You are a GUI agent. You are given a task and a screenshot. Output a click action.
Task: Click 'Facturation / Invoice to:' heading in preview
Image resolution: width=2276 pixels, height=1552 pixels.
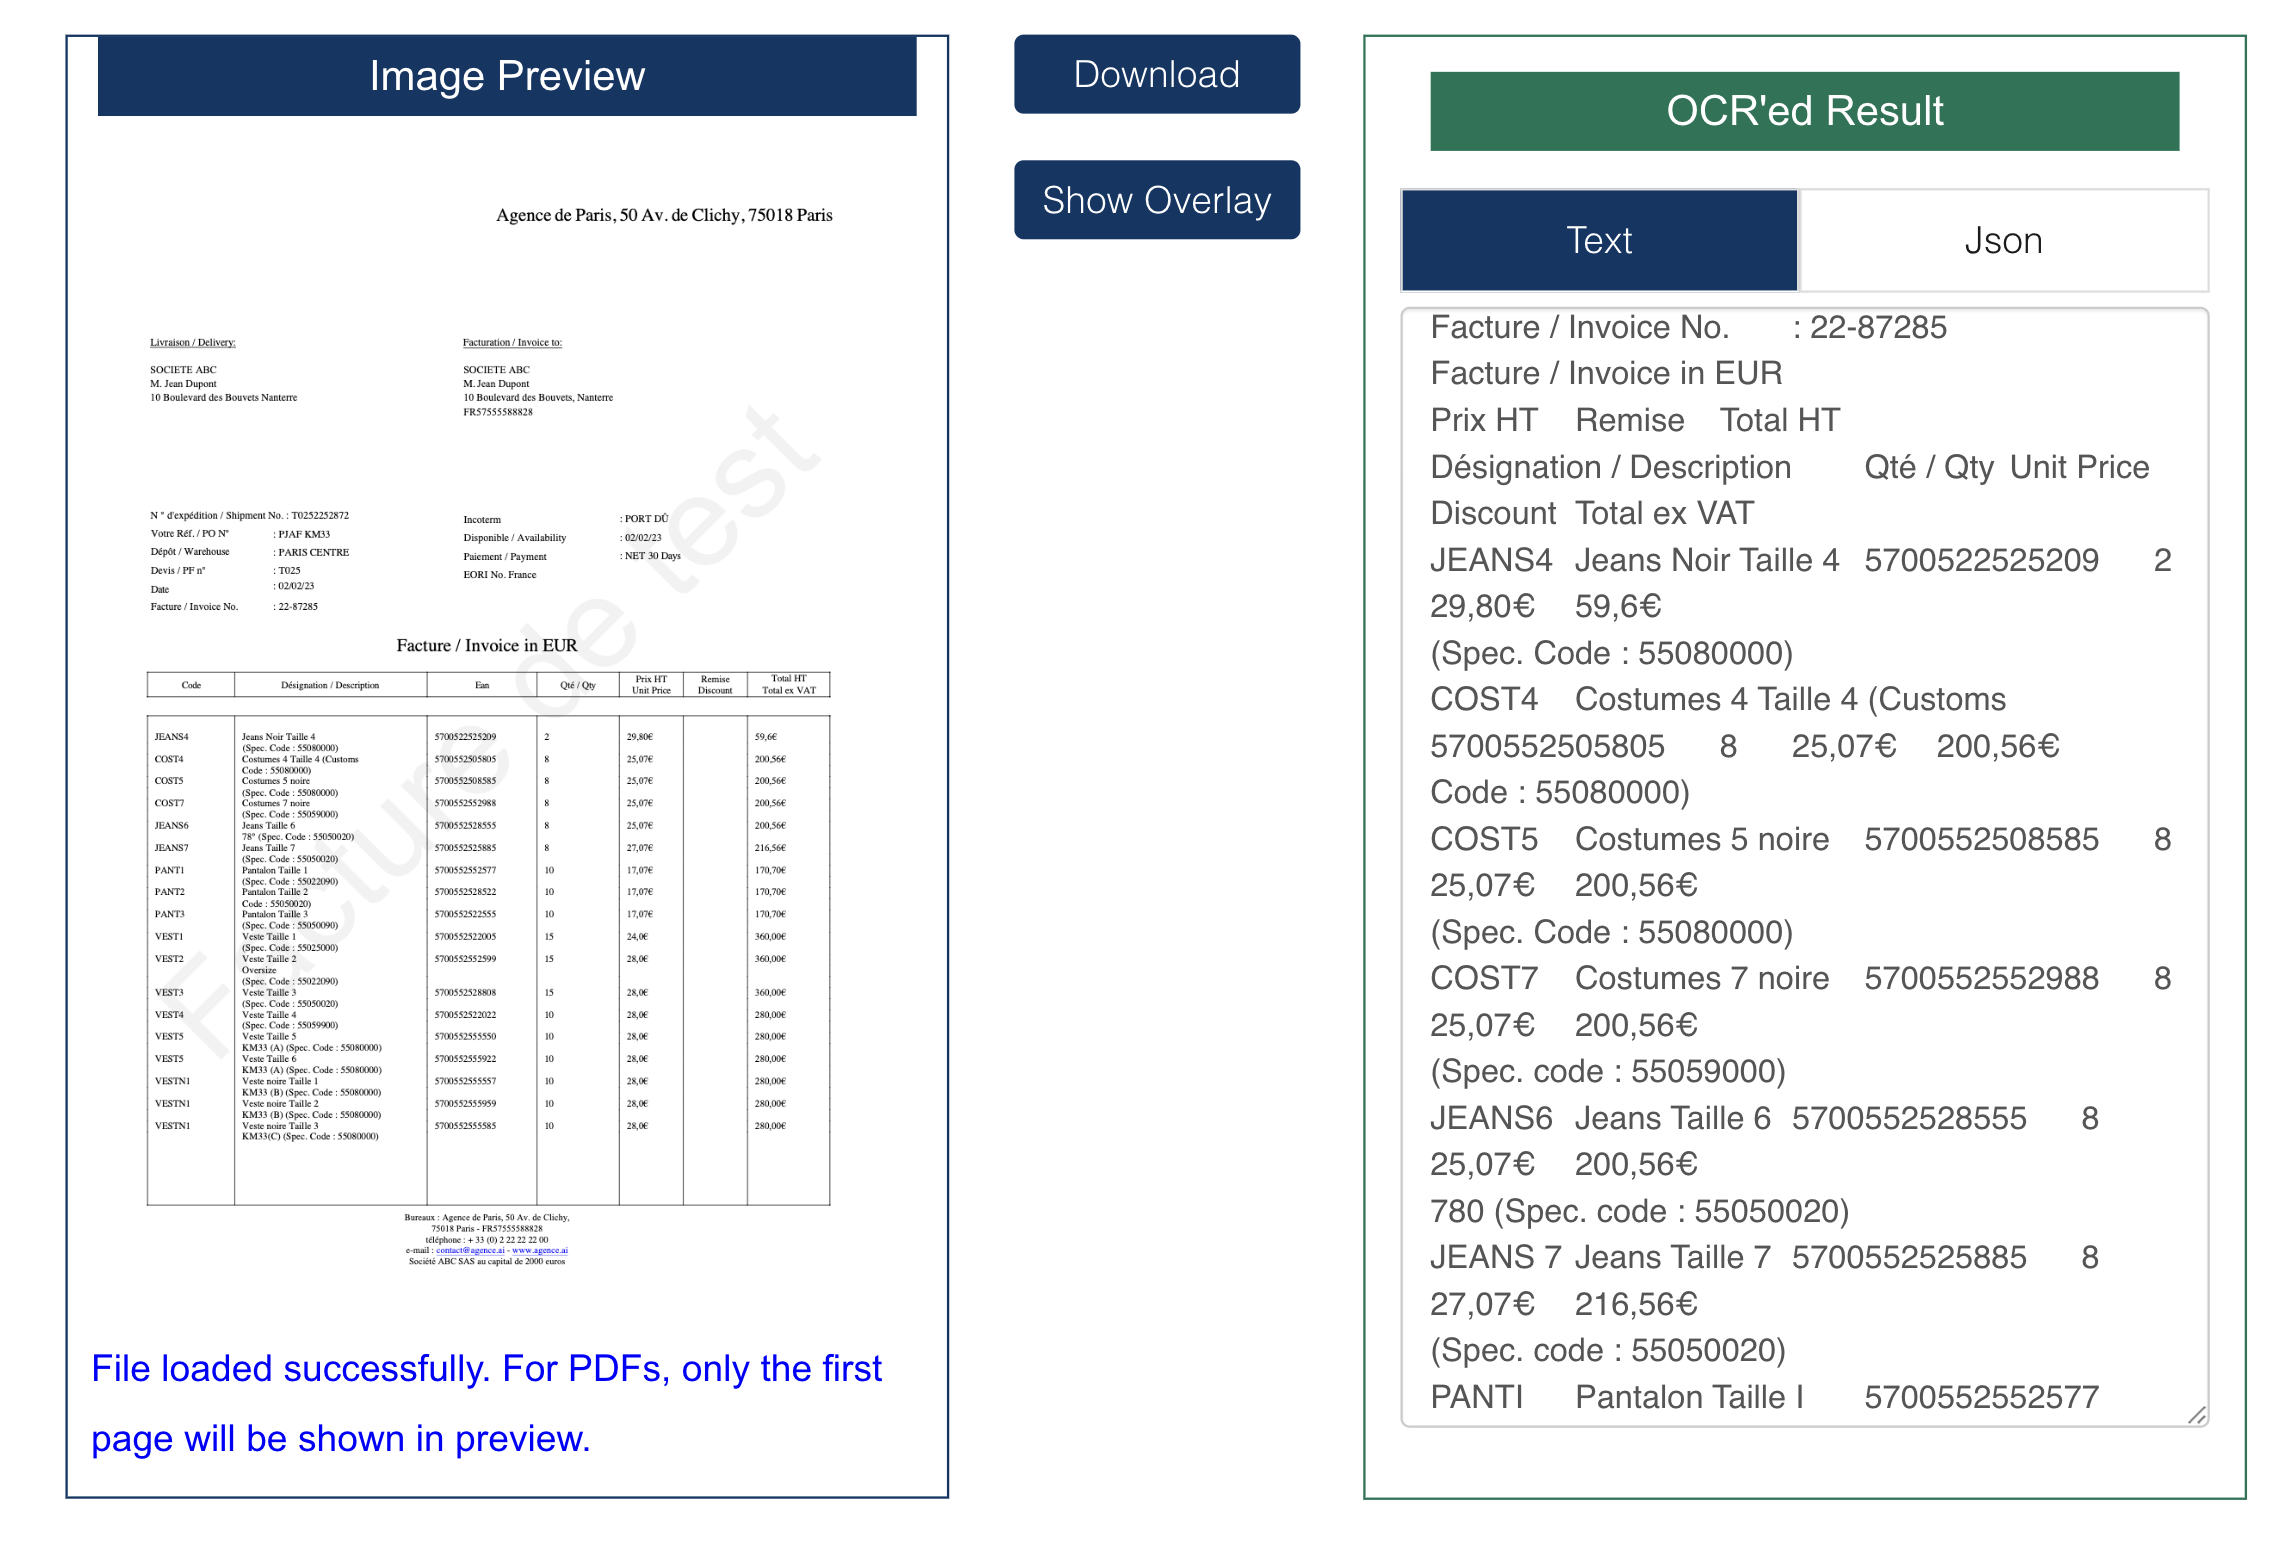(x=512, y=342)
